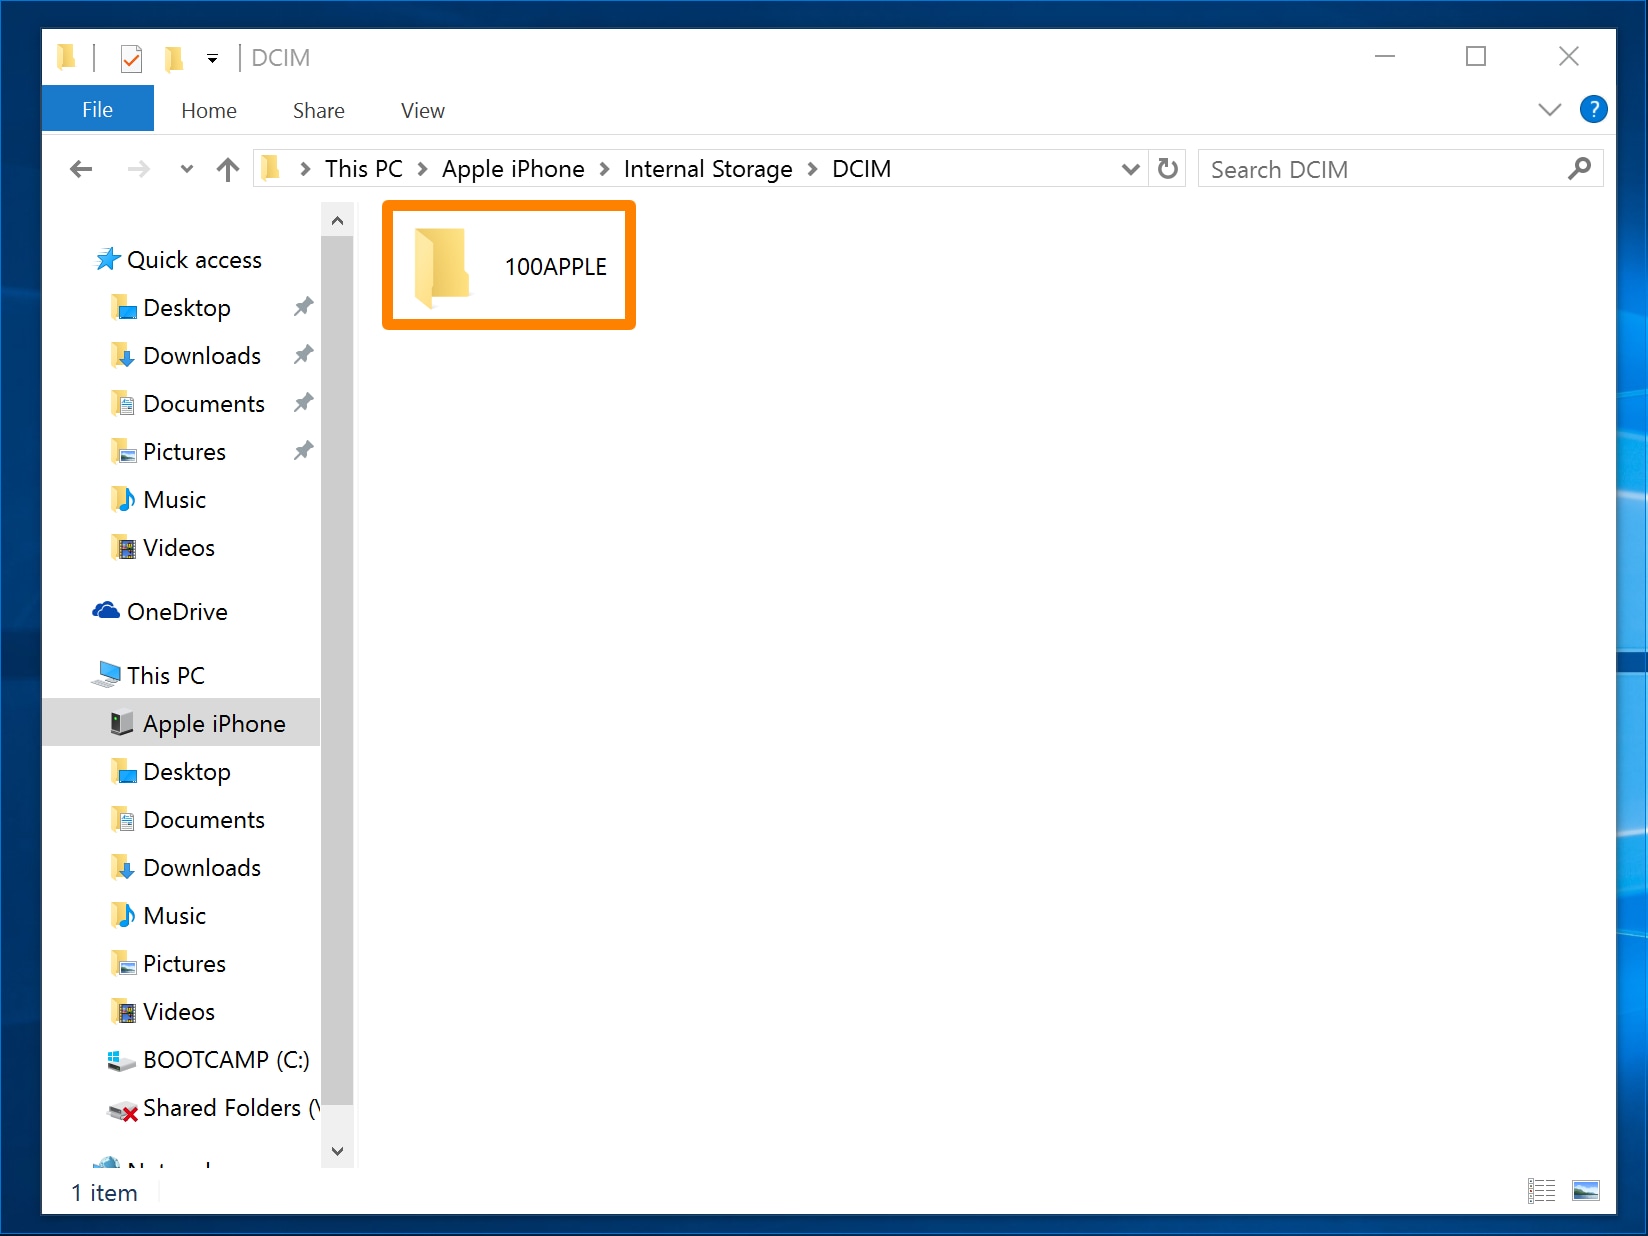Image resolution: width=1648 pixels, height=1236 pixels.
Task: Unpin Pictures from Quick access
Action: 302,451
